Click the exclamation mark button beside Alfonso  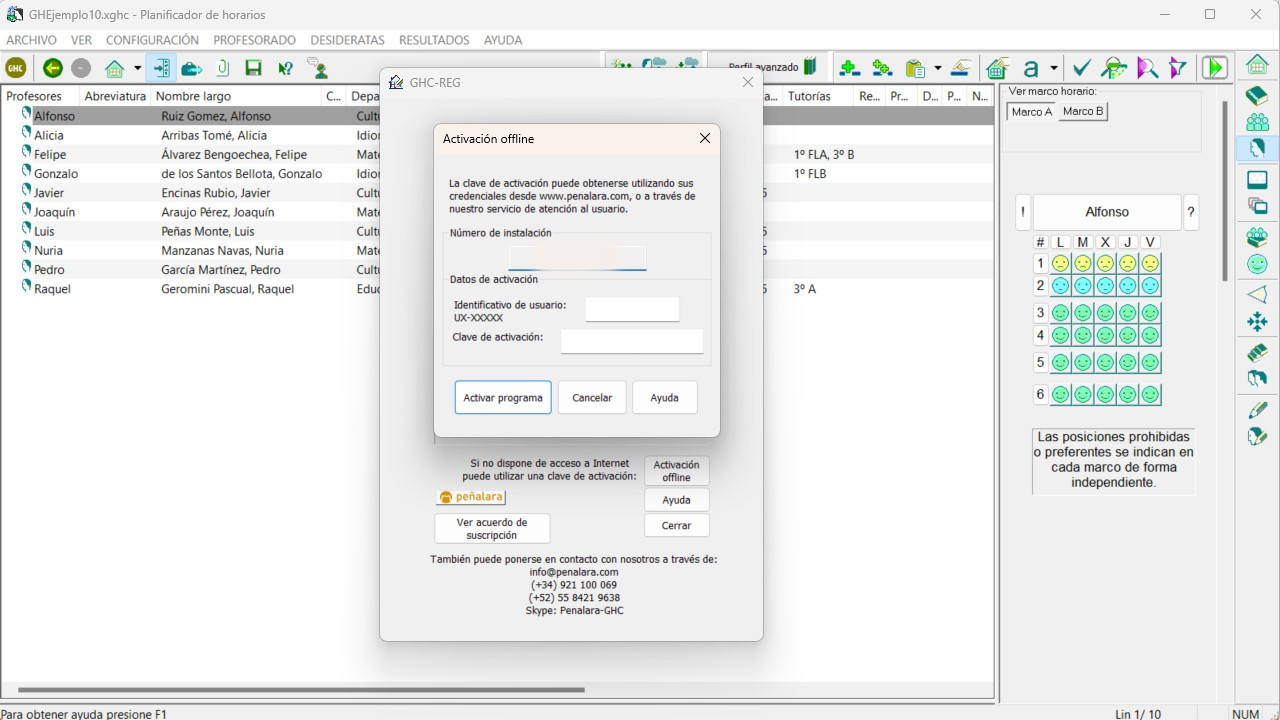(x=1023, y=212)
